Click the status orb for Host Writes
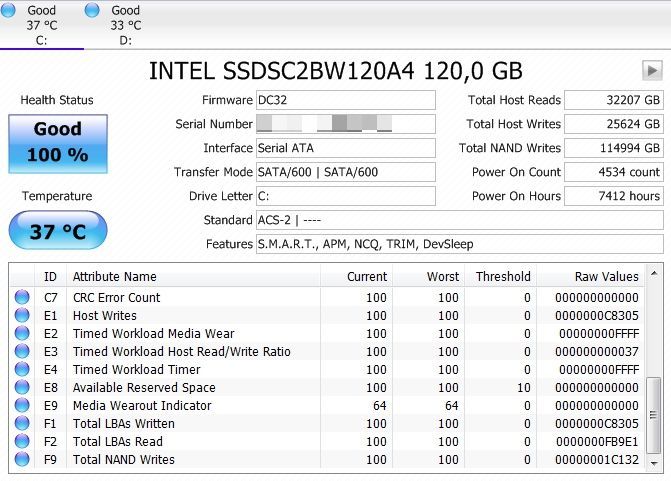Image resolution: width=671 pixels, height=481 pixels. [22, 316]
